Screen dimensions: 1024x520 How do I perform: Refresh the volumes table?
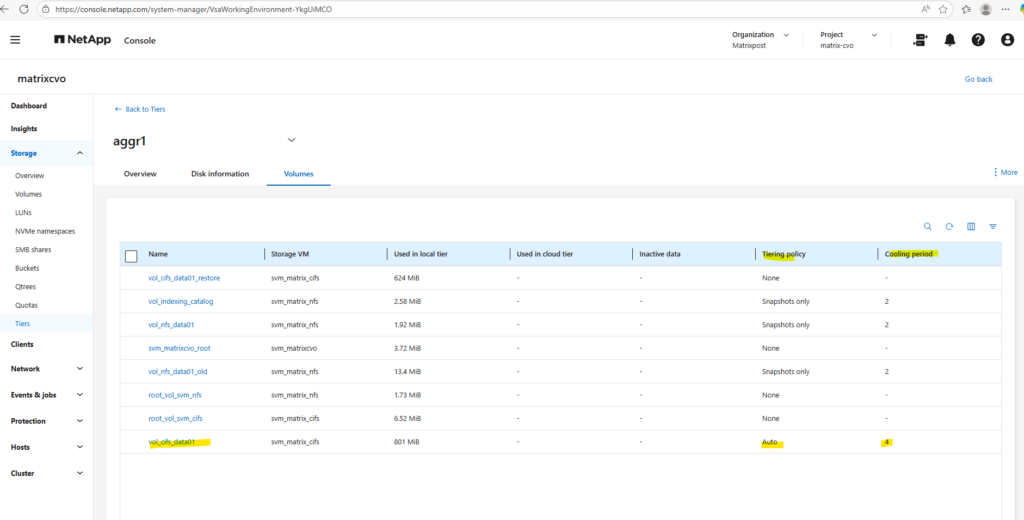tap(949, 227)
